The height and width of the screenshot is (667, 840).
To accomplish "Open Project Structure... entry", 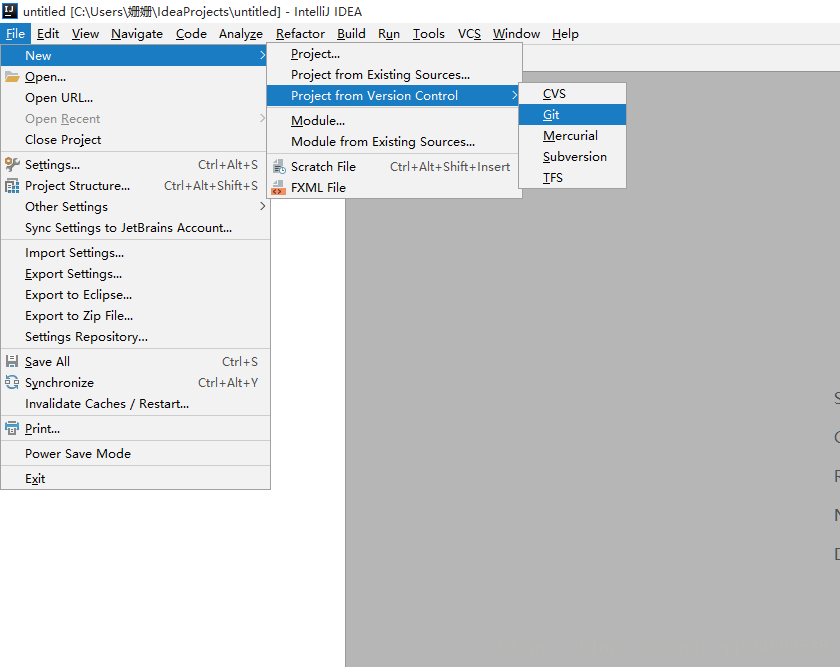I will click(x=135, y=185).
